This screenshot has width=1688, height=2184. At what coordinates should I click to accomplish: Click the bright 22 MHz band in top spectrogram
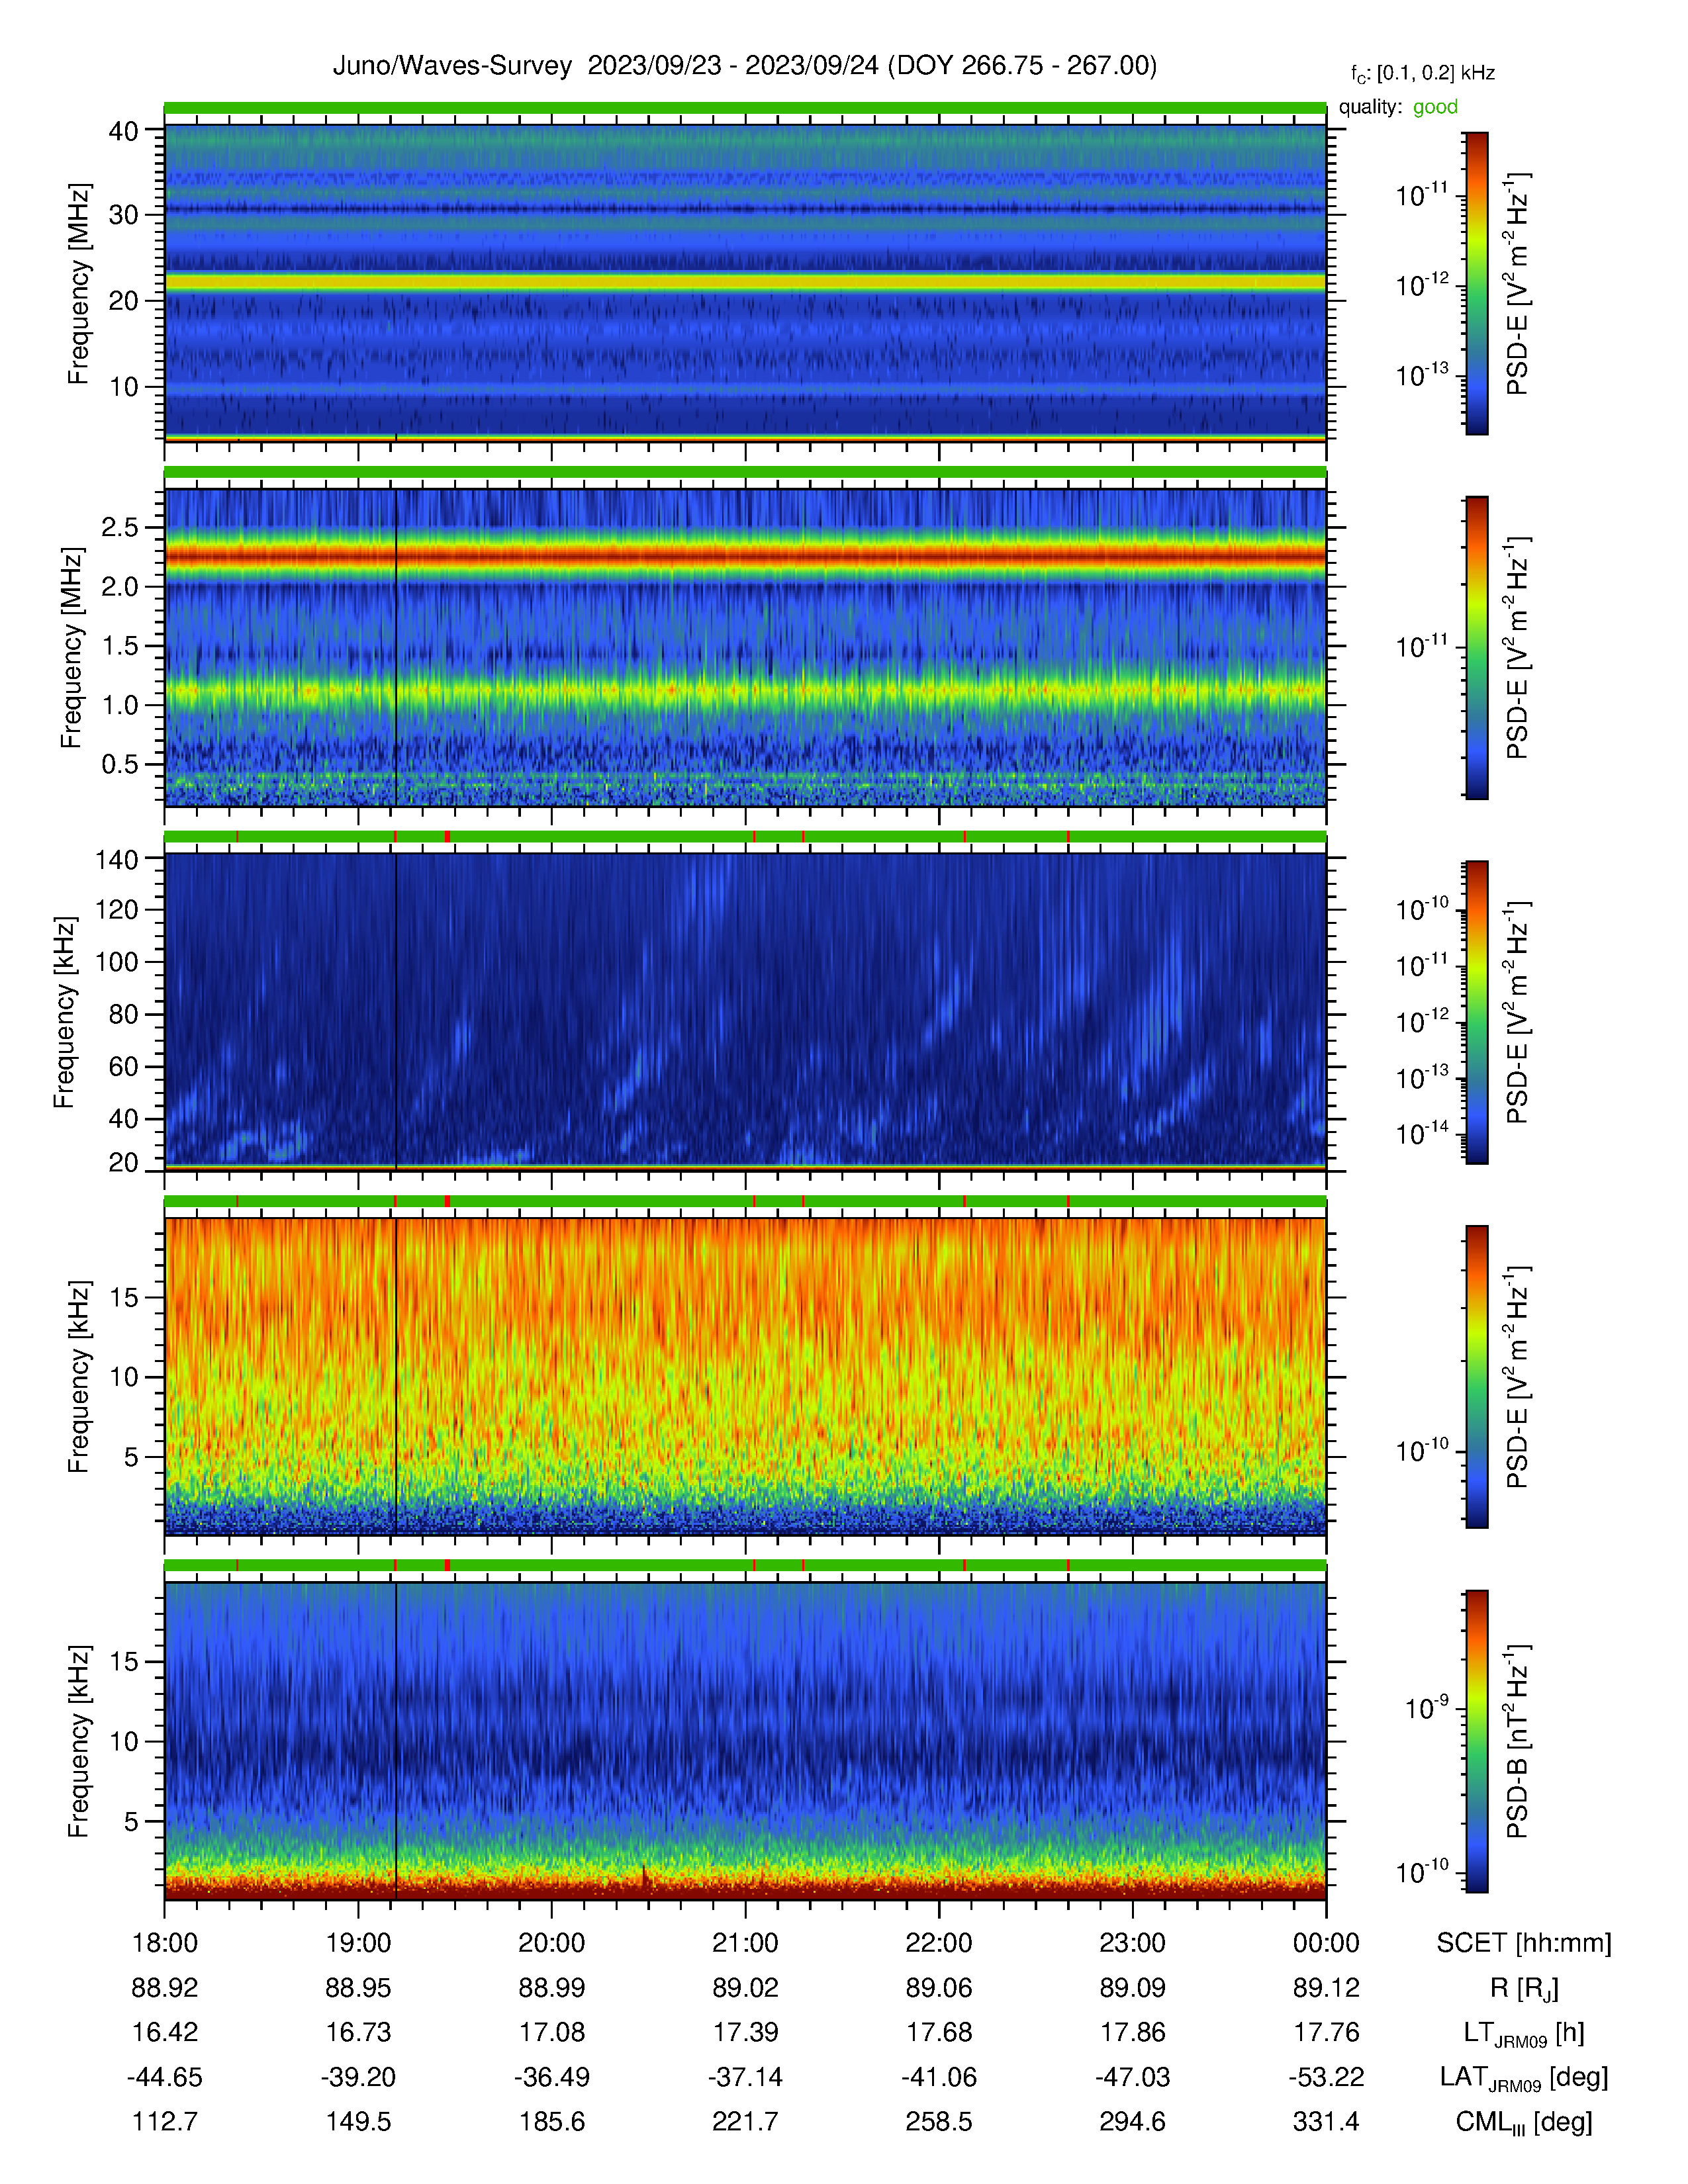tap(745, 283)
